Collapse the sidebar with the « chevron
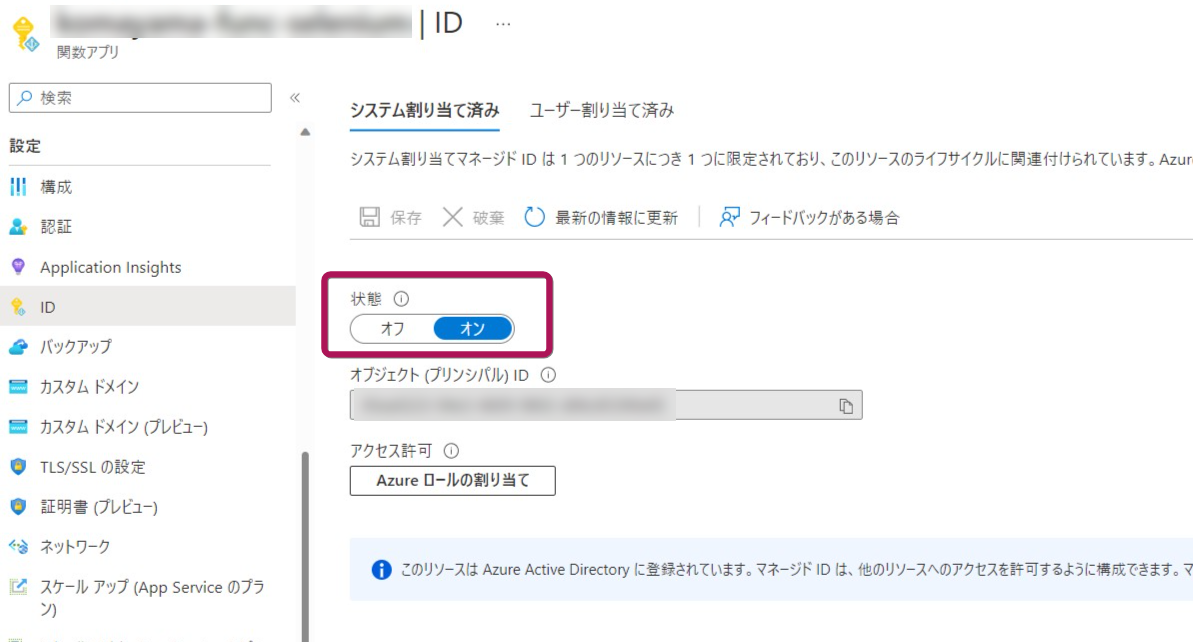This screenshot has height=642, width=1193. (295, 98)
